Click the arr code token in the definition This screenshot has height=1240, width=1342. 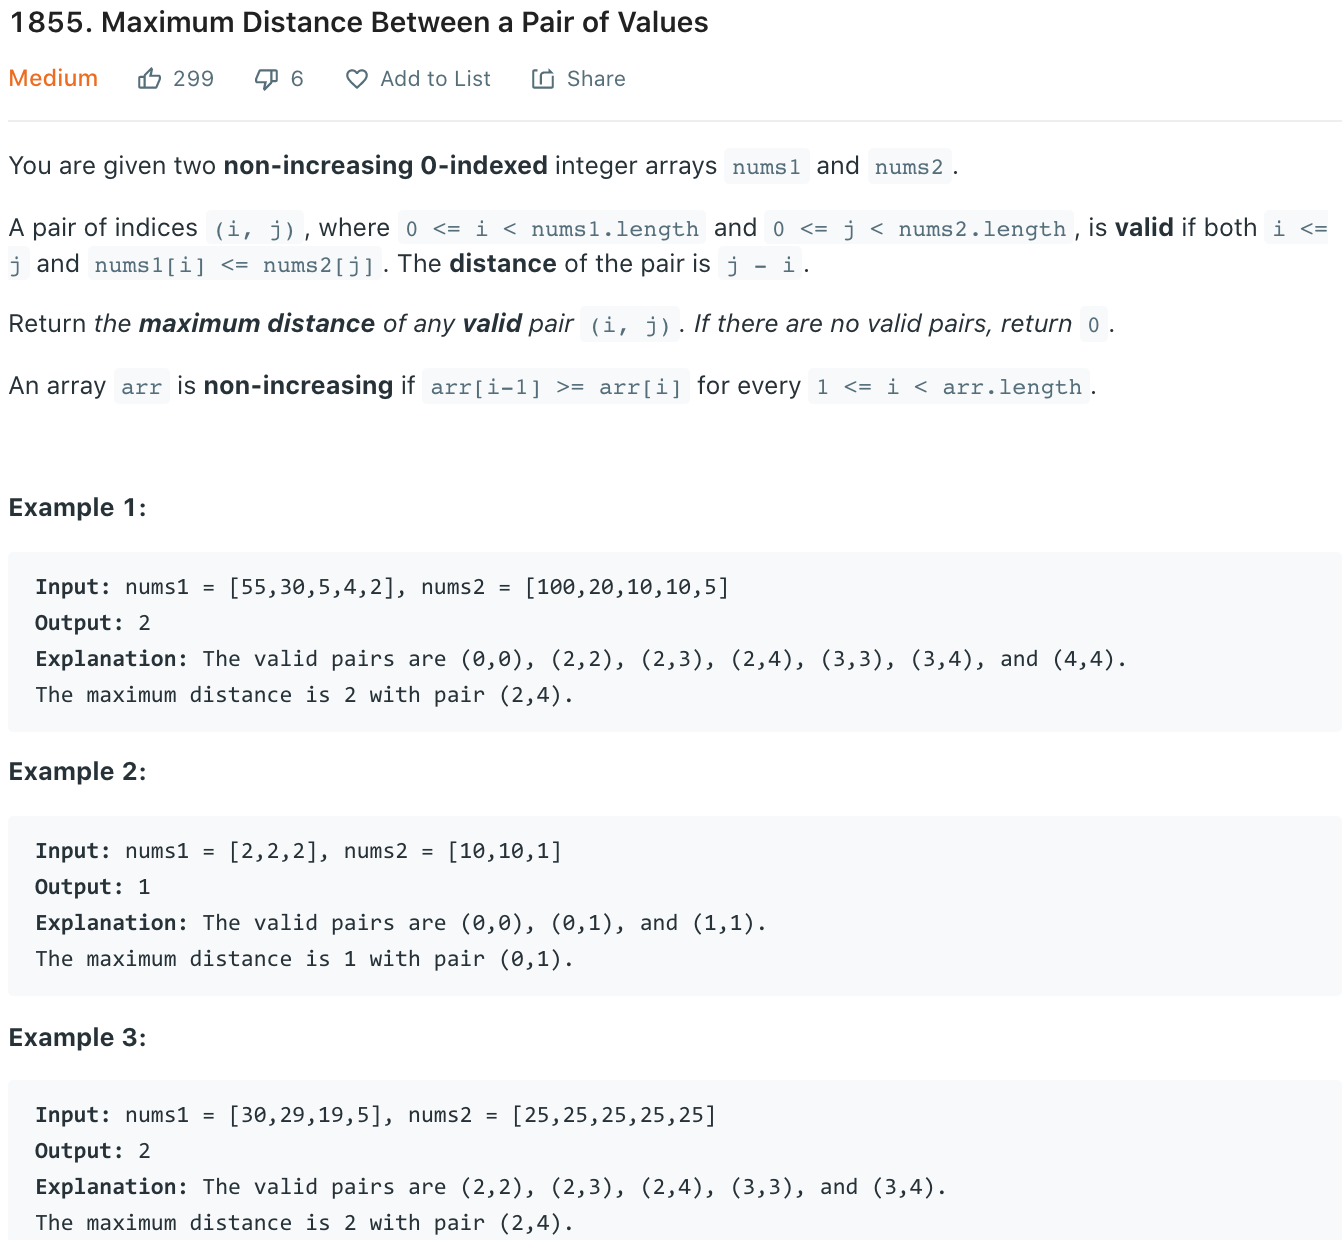[141, 386]
